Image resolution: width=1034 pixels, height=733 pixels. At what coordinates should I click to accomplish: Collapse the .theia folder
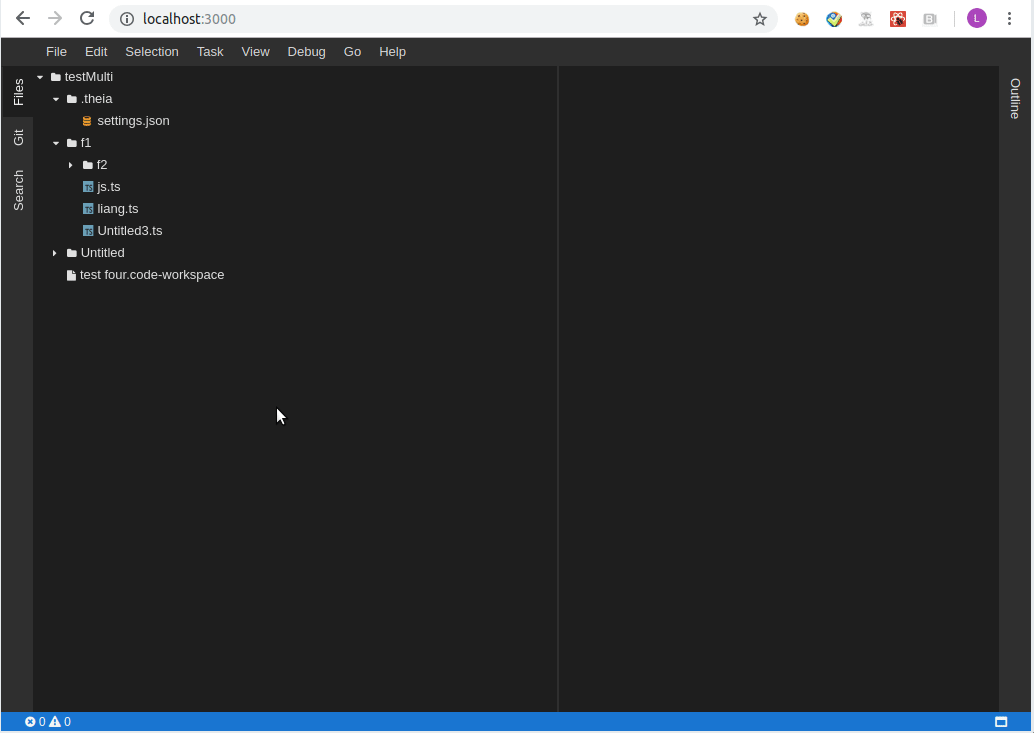tap(56, 98)
